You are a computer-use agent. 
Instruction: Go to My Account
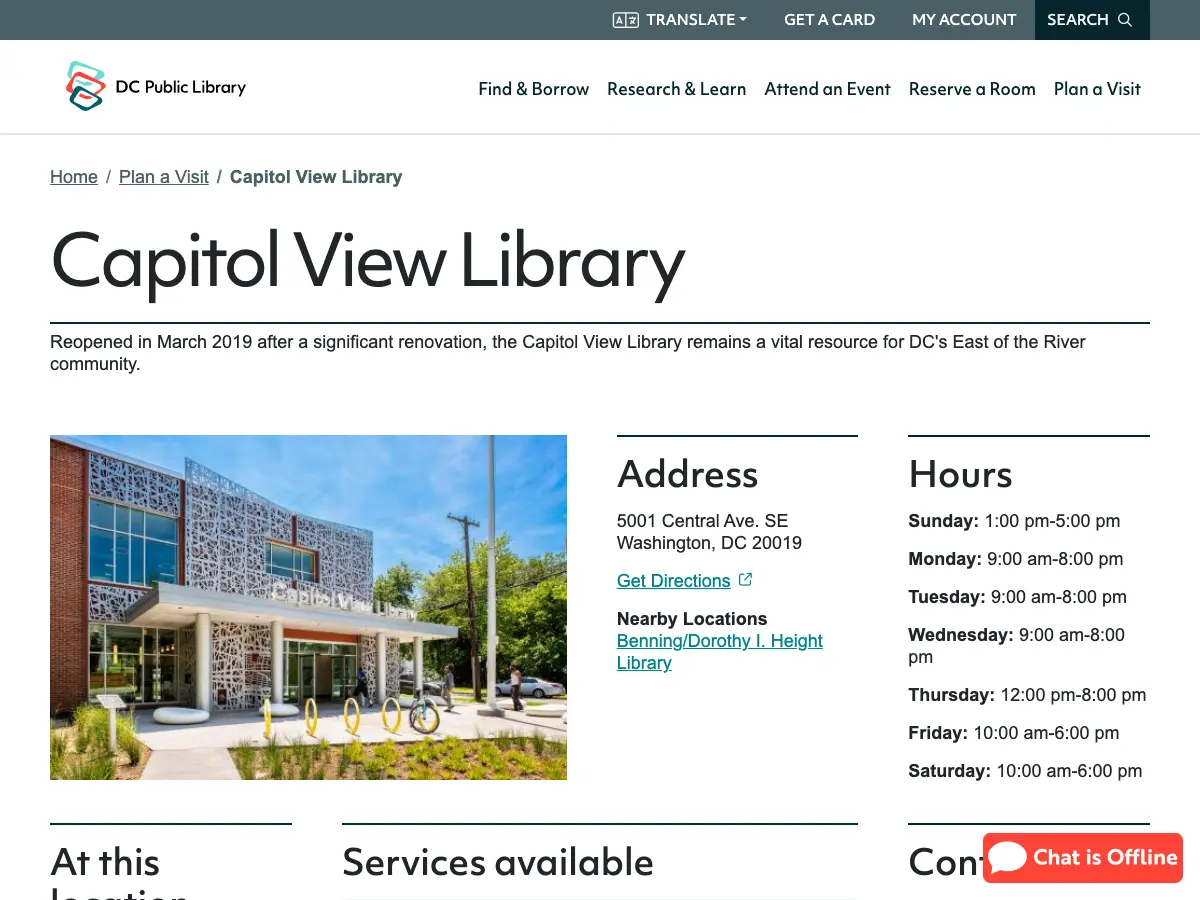(964, 20)
